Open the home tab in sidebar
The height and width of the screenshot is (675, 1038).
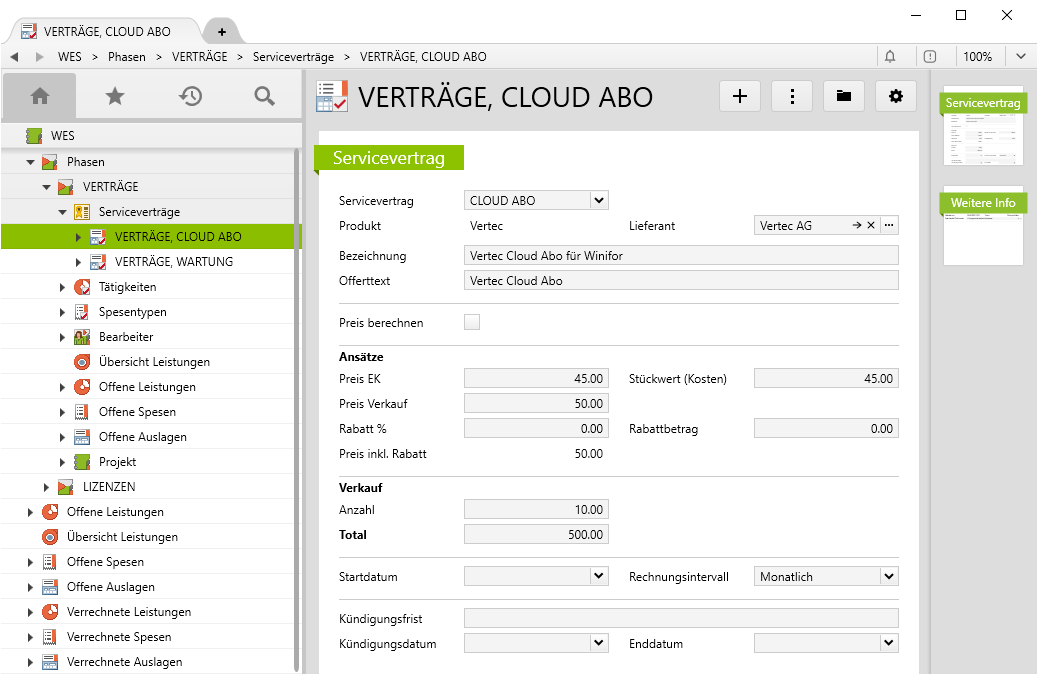[x=40, y=96]
